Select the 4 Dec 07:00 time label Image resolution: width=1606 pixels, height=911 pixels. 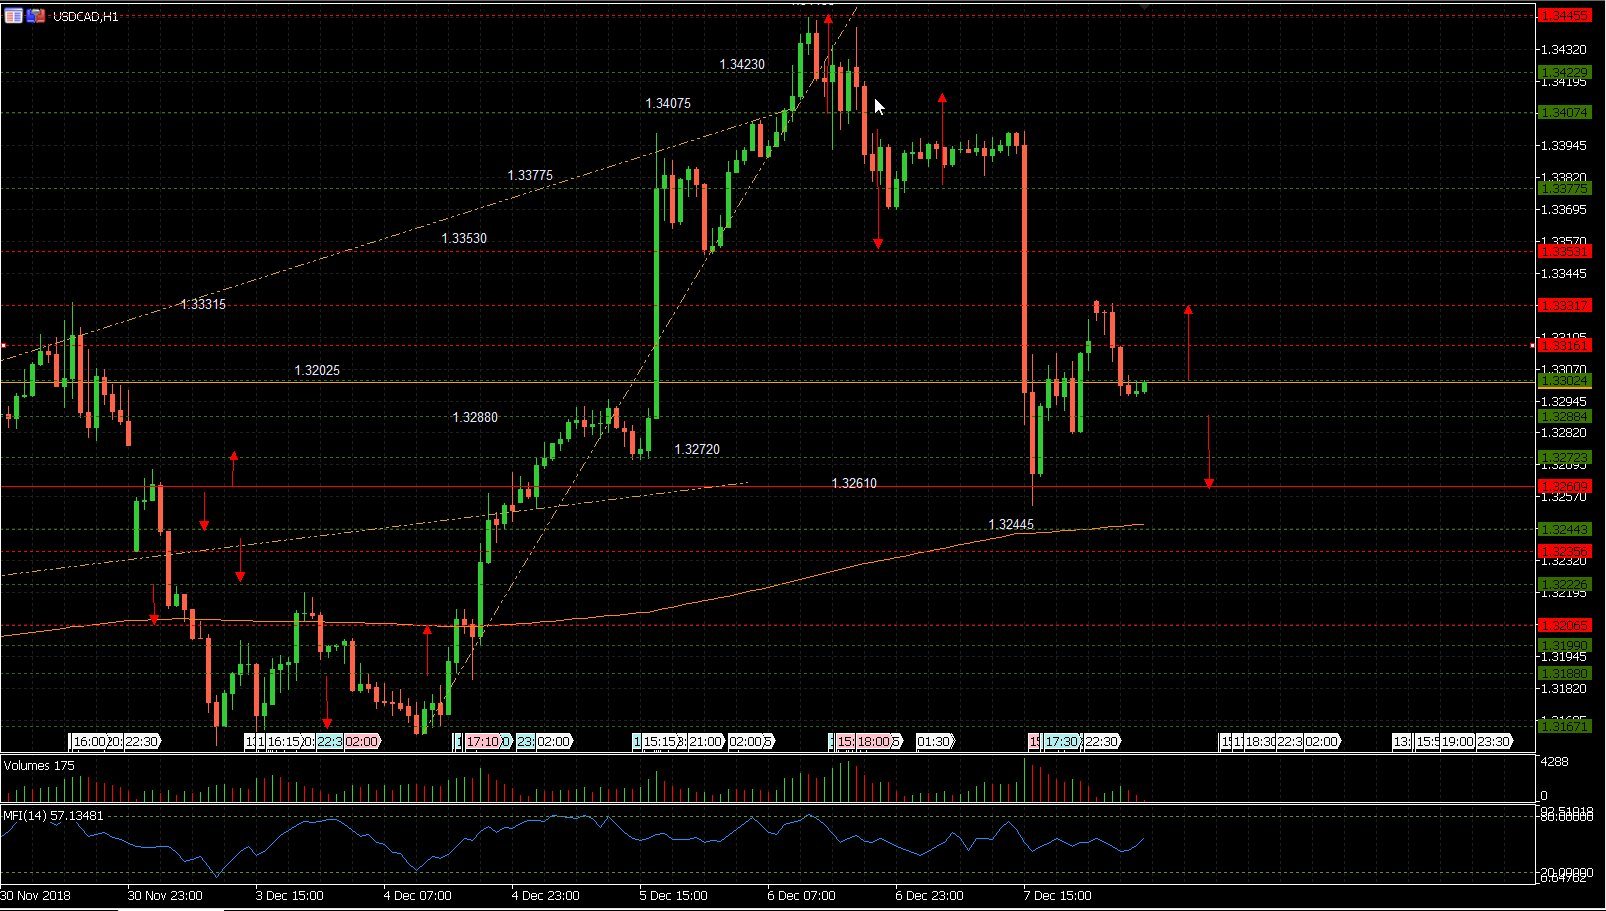(x=420, y=895)
